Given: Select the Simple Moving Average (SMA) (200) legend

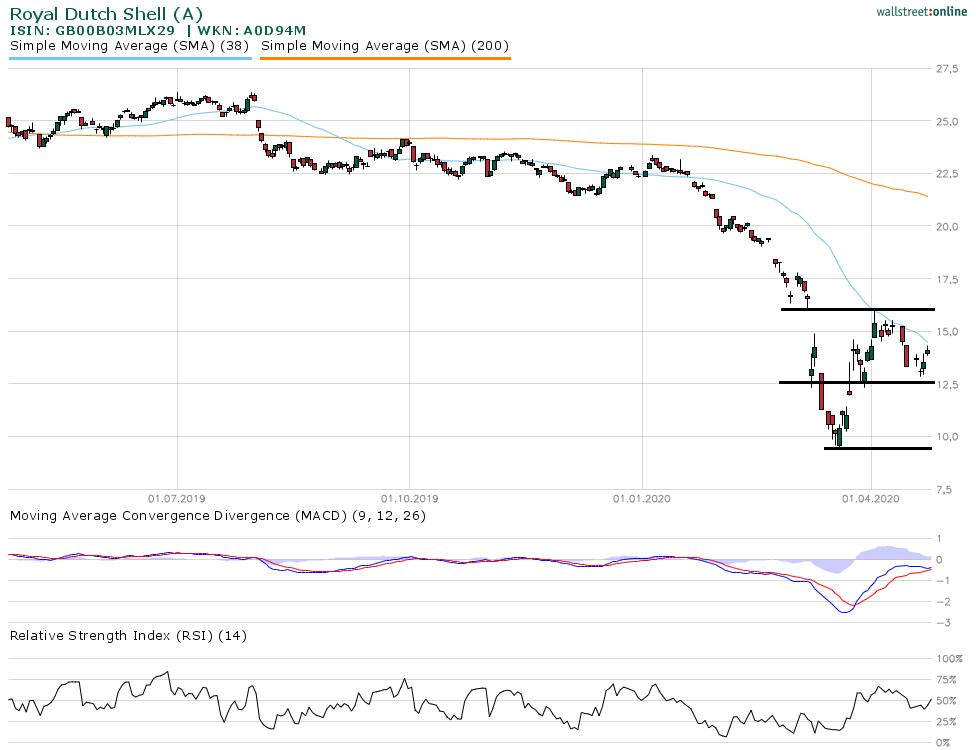Looking at the screenshot, I should (385, 45).
